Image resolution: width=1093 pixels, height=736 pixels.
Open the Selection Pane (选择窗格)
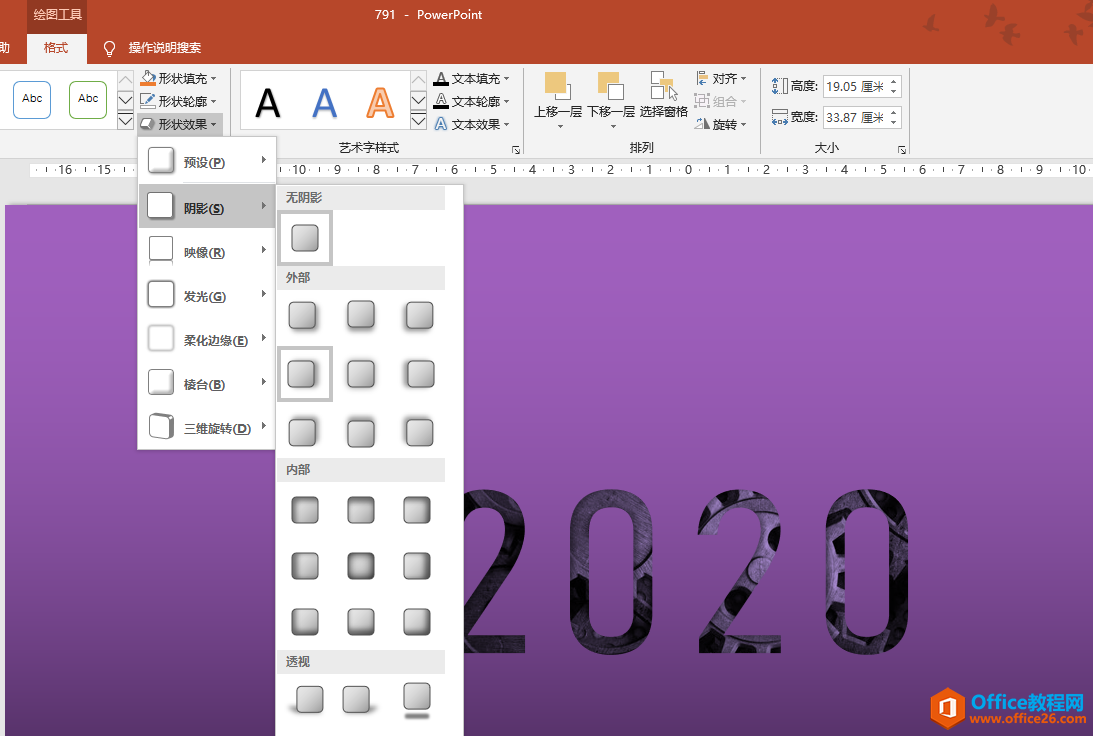663,88
